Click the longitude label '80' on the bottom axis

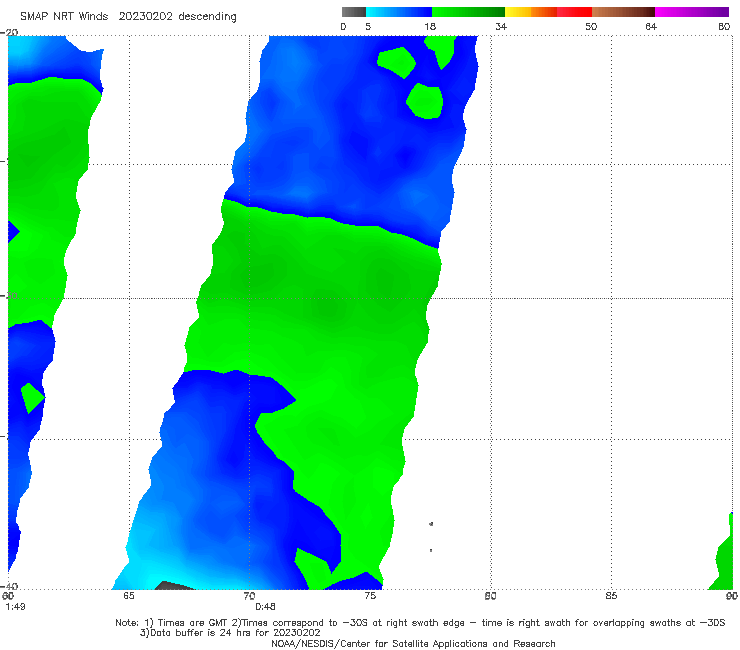point(490,596)
